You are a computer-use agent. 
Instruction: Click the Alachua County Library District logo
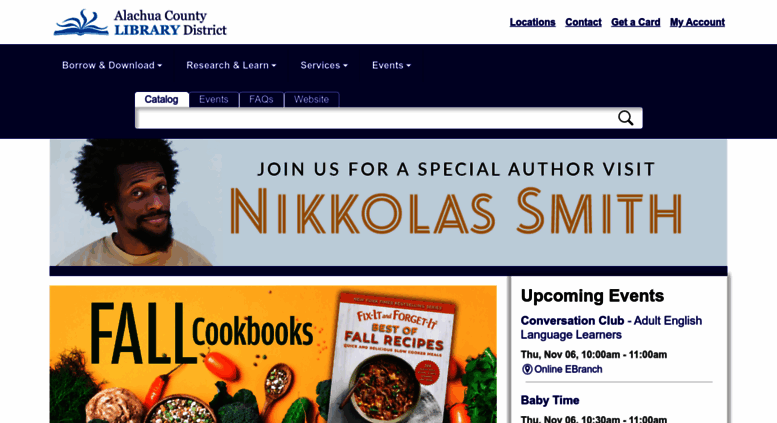[140, 23]
